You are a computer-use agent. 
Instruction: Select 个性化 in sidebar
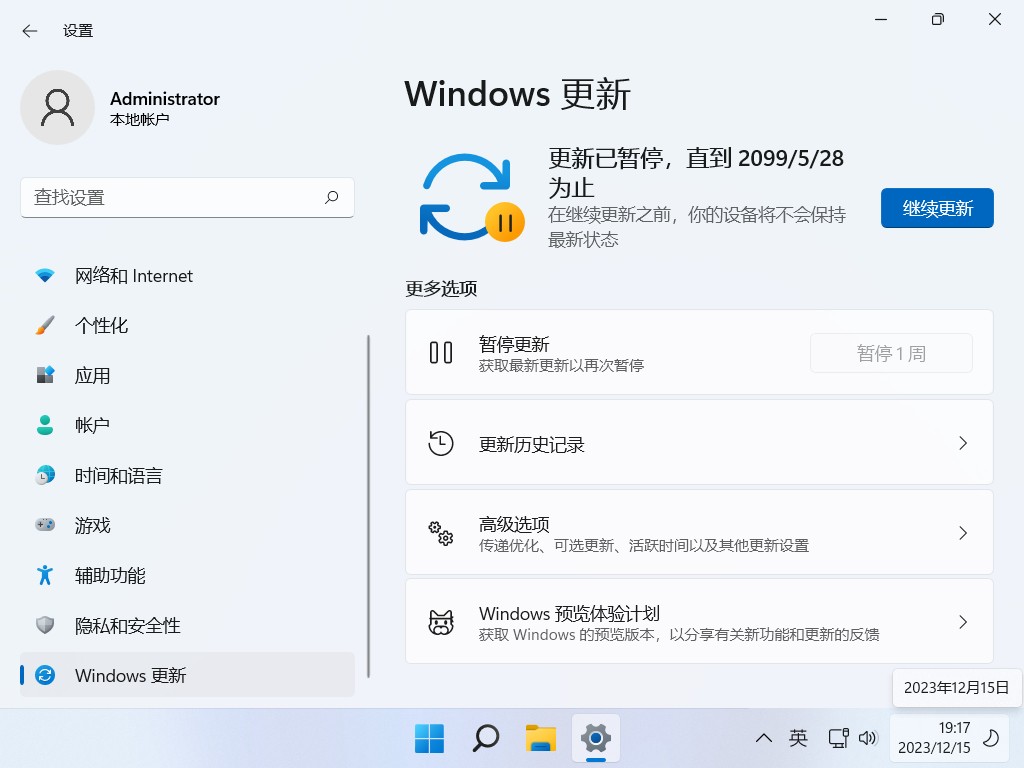187,325
